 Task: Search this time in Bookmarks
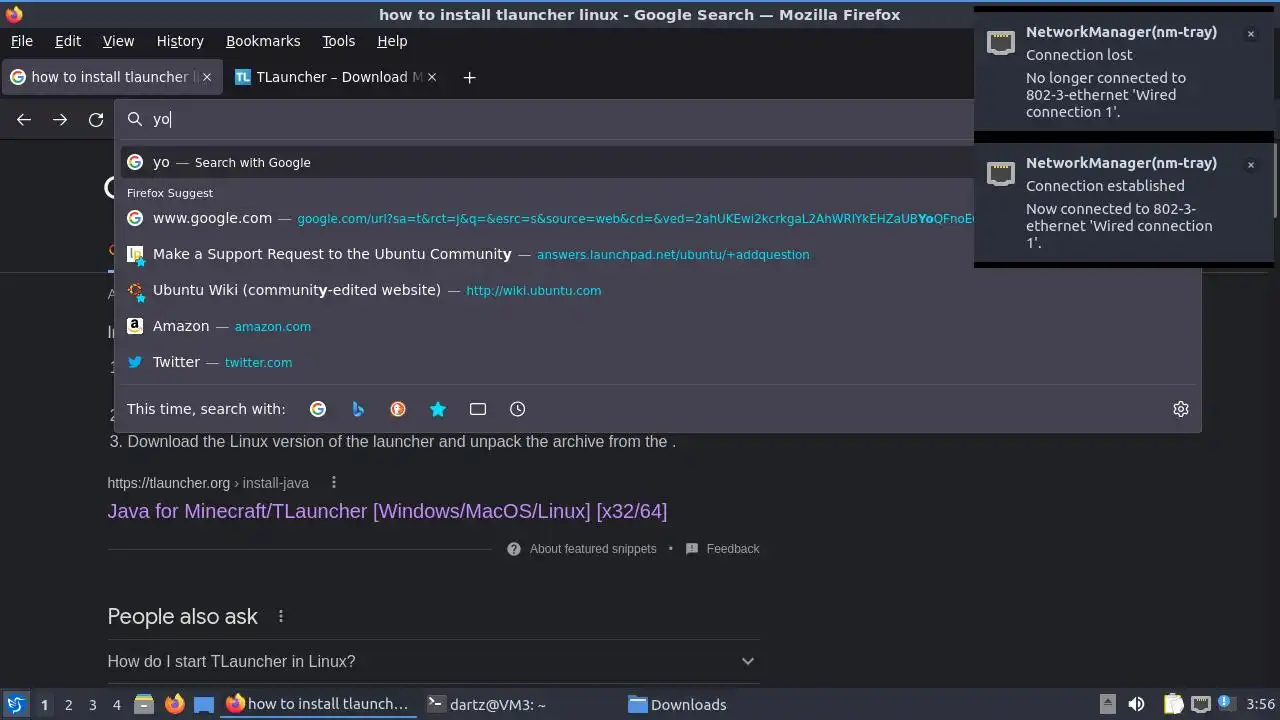[x=438, y=409]
